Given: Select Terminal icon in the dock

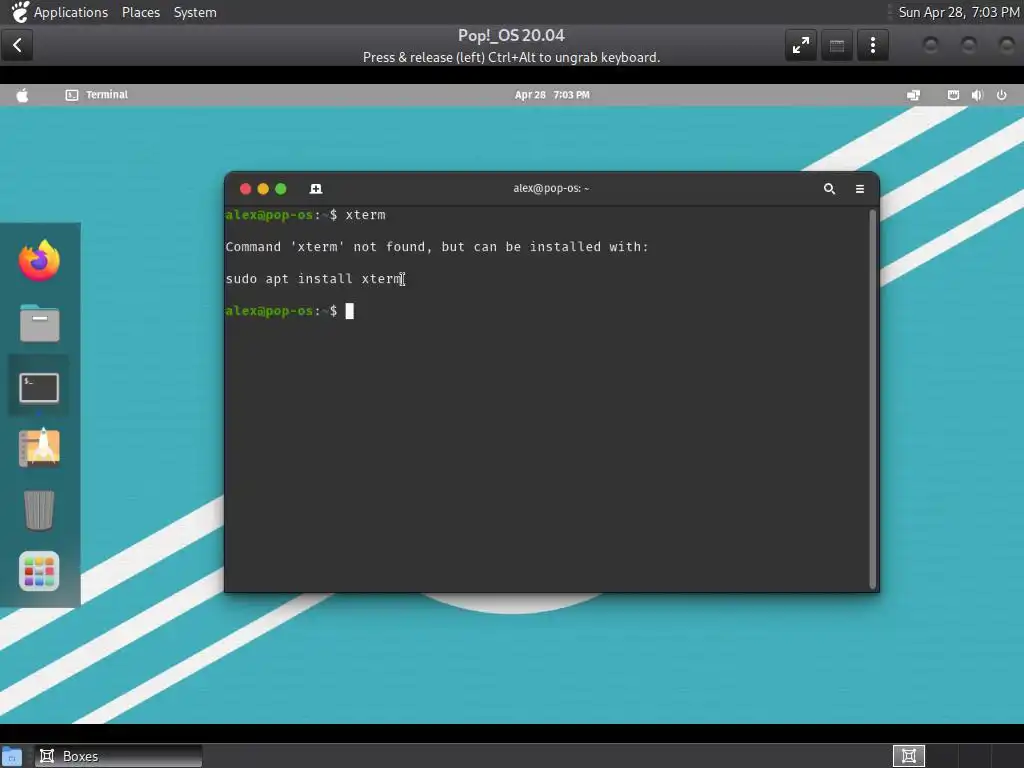Looking at the screenshot, I should point(39,388).
